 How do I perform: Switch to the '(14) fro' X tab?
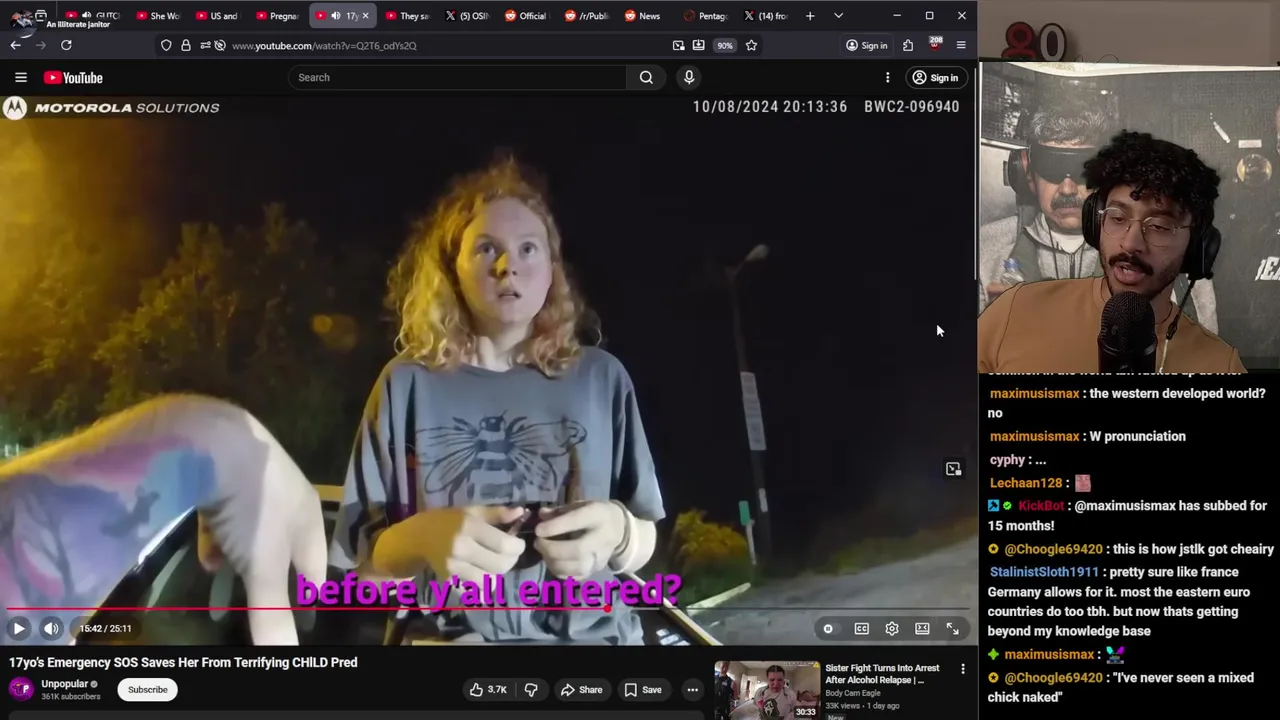click(x=765, y=16)
